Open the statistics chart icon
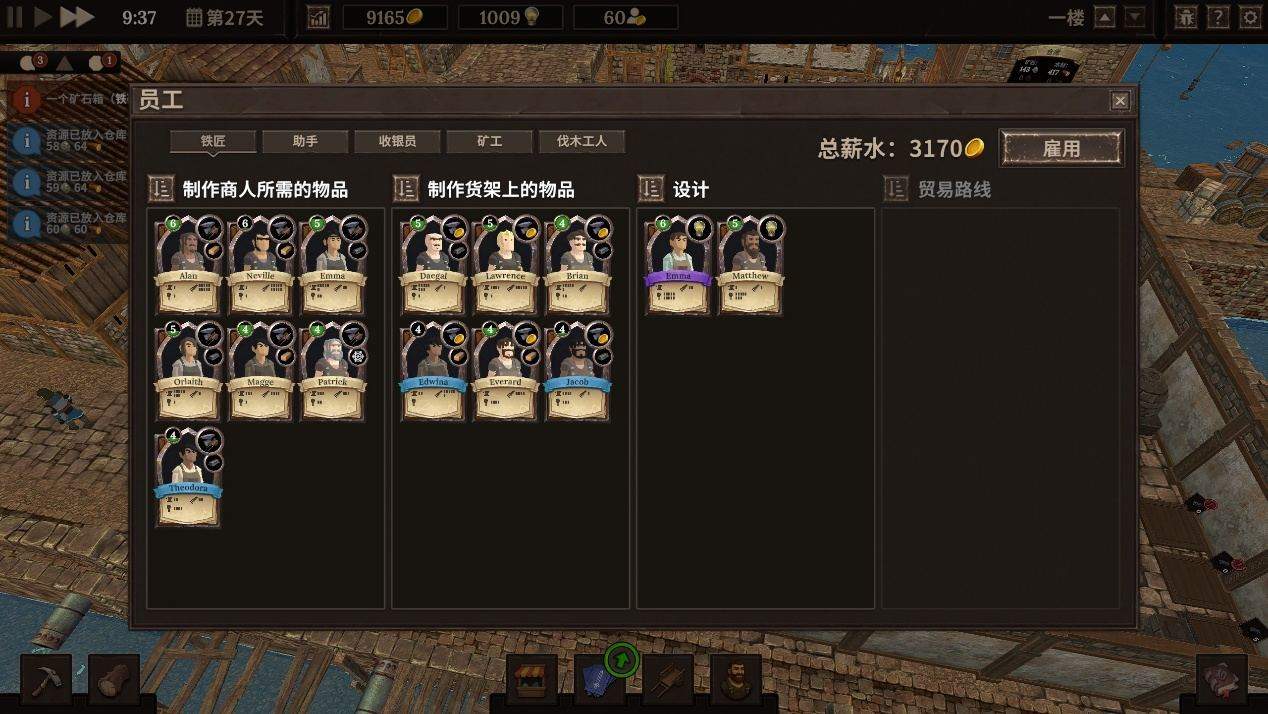This screenshot has width=1268, height=714. [x=318, y=17]
